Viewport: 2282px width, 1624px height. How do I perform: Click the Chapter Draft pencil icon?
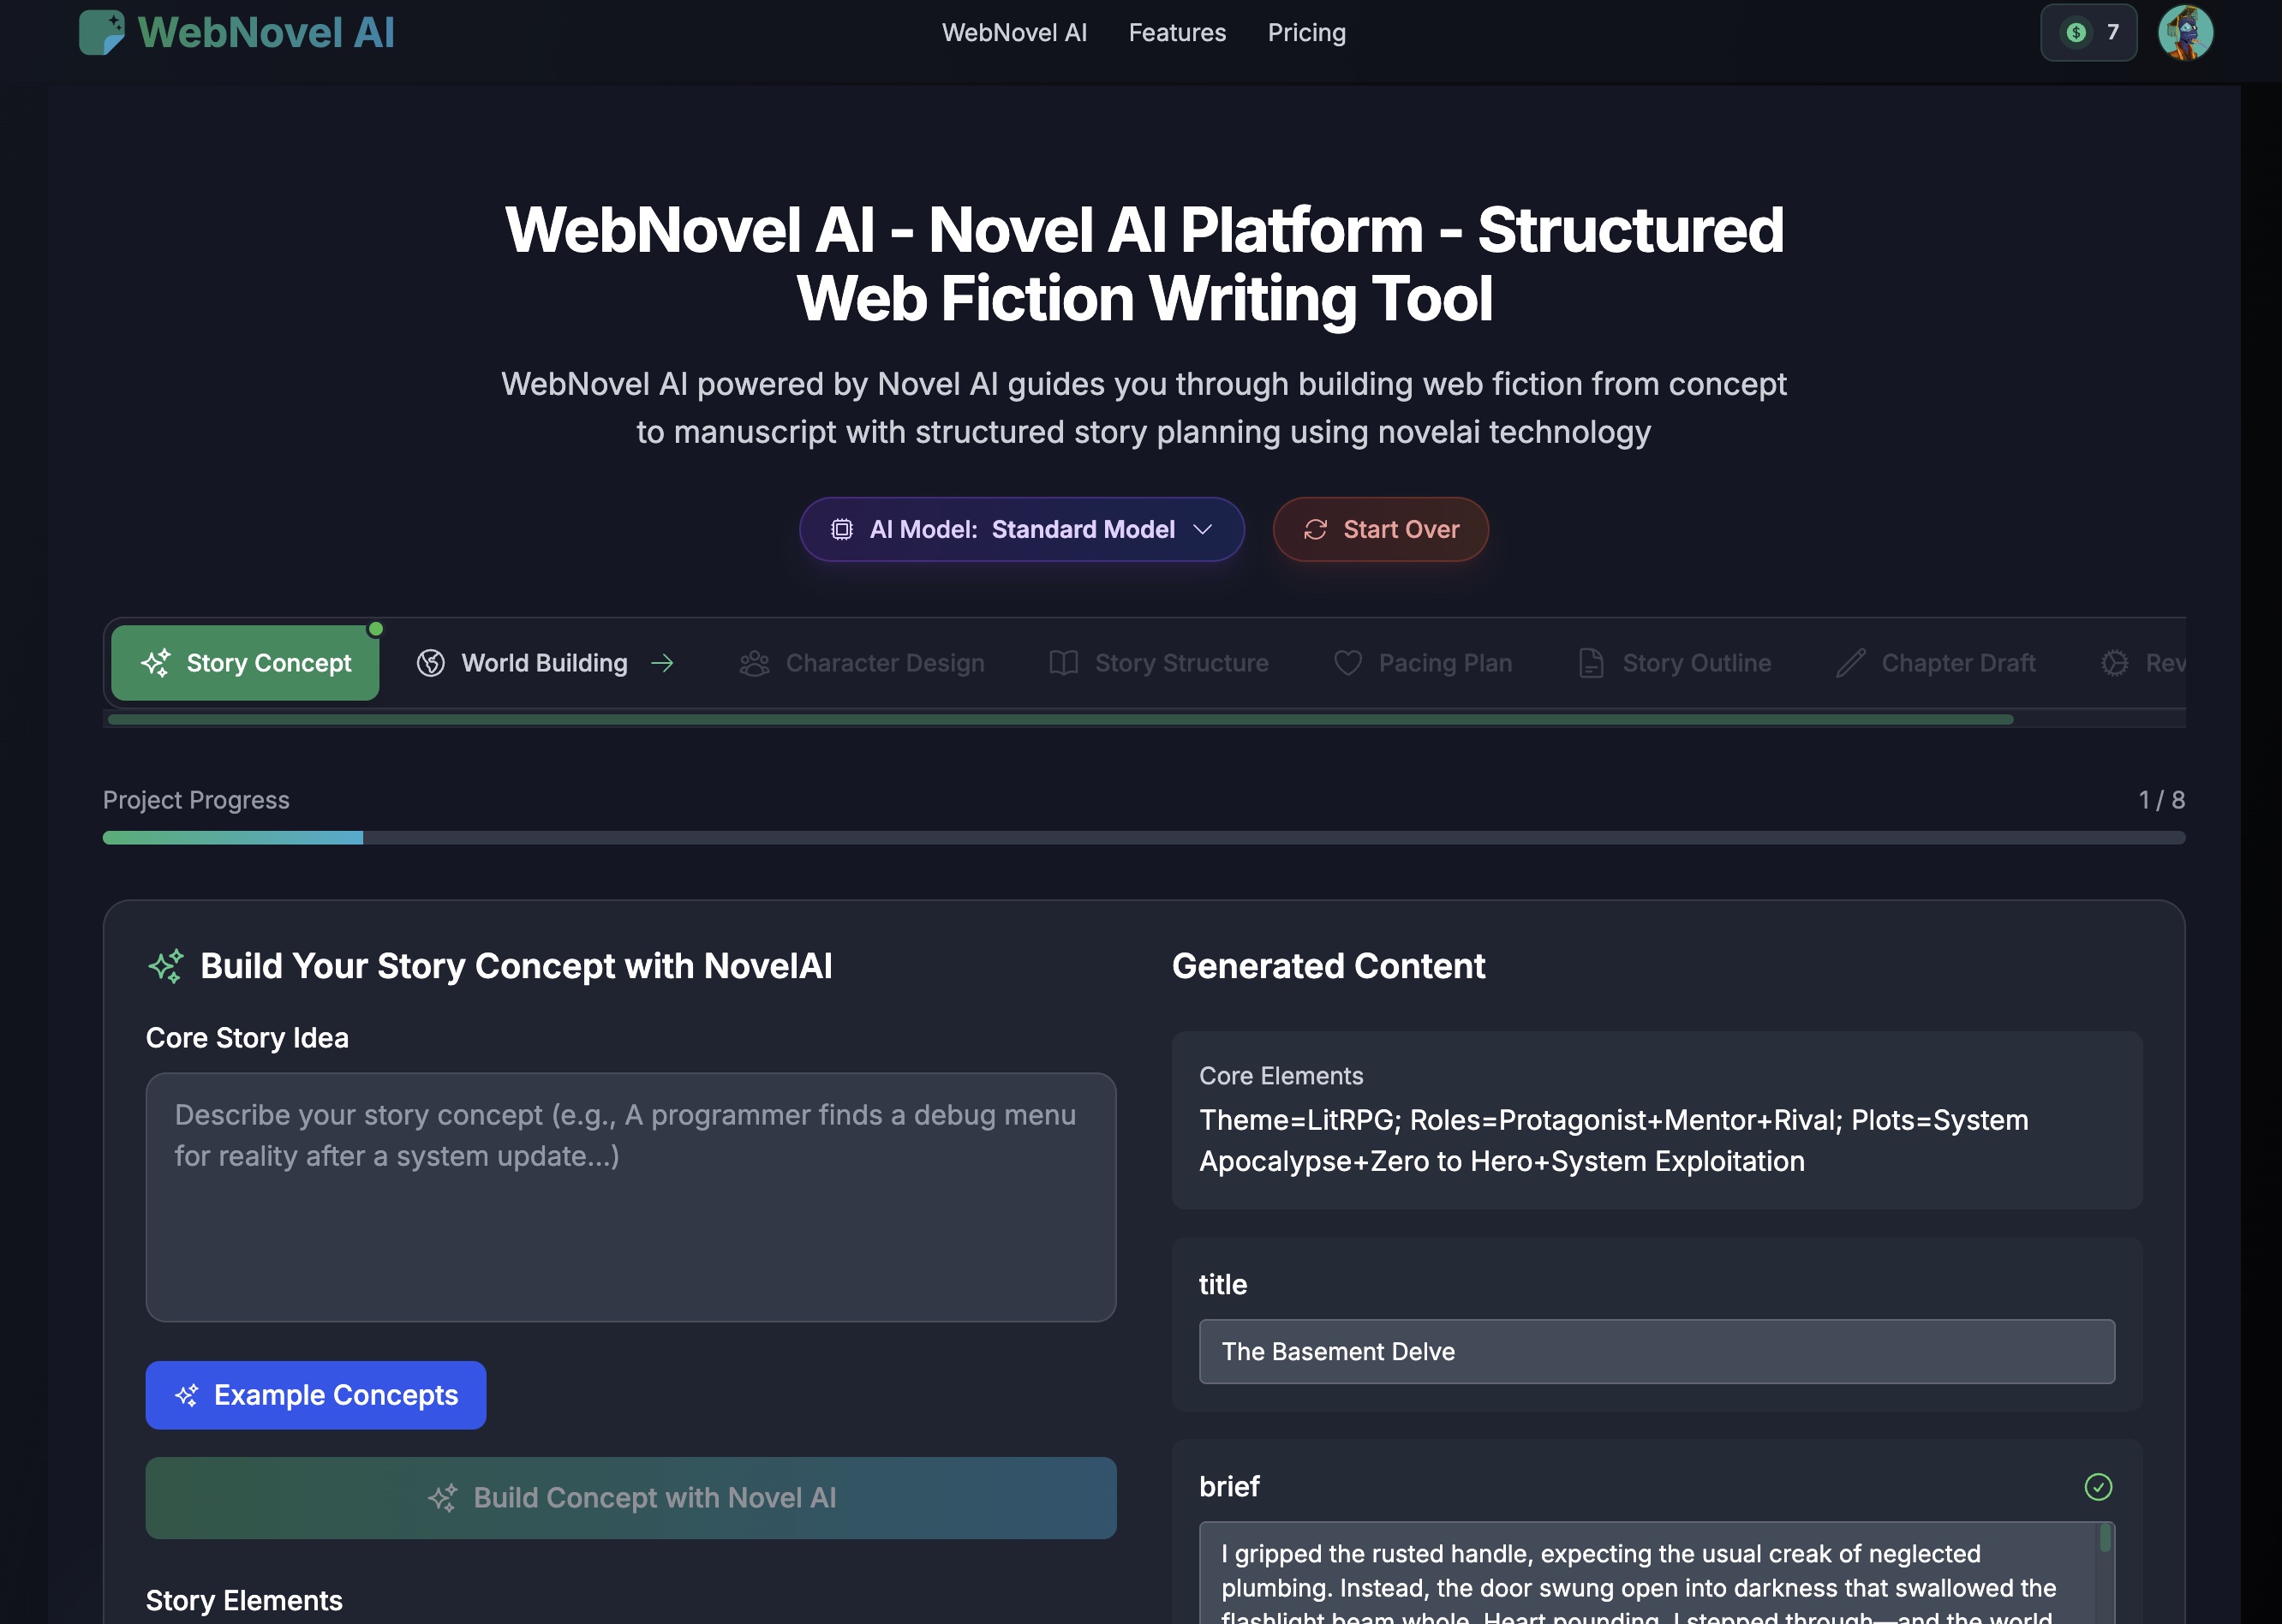tap(1850, 662)
